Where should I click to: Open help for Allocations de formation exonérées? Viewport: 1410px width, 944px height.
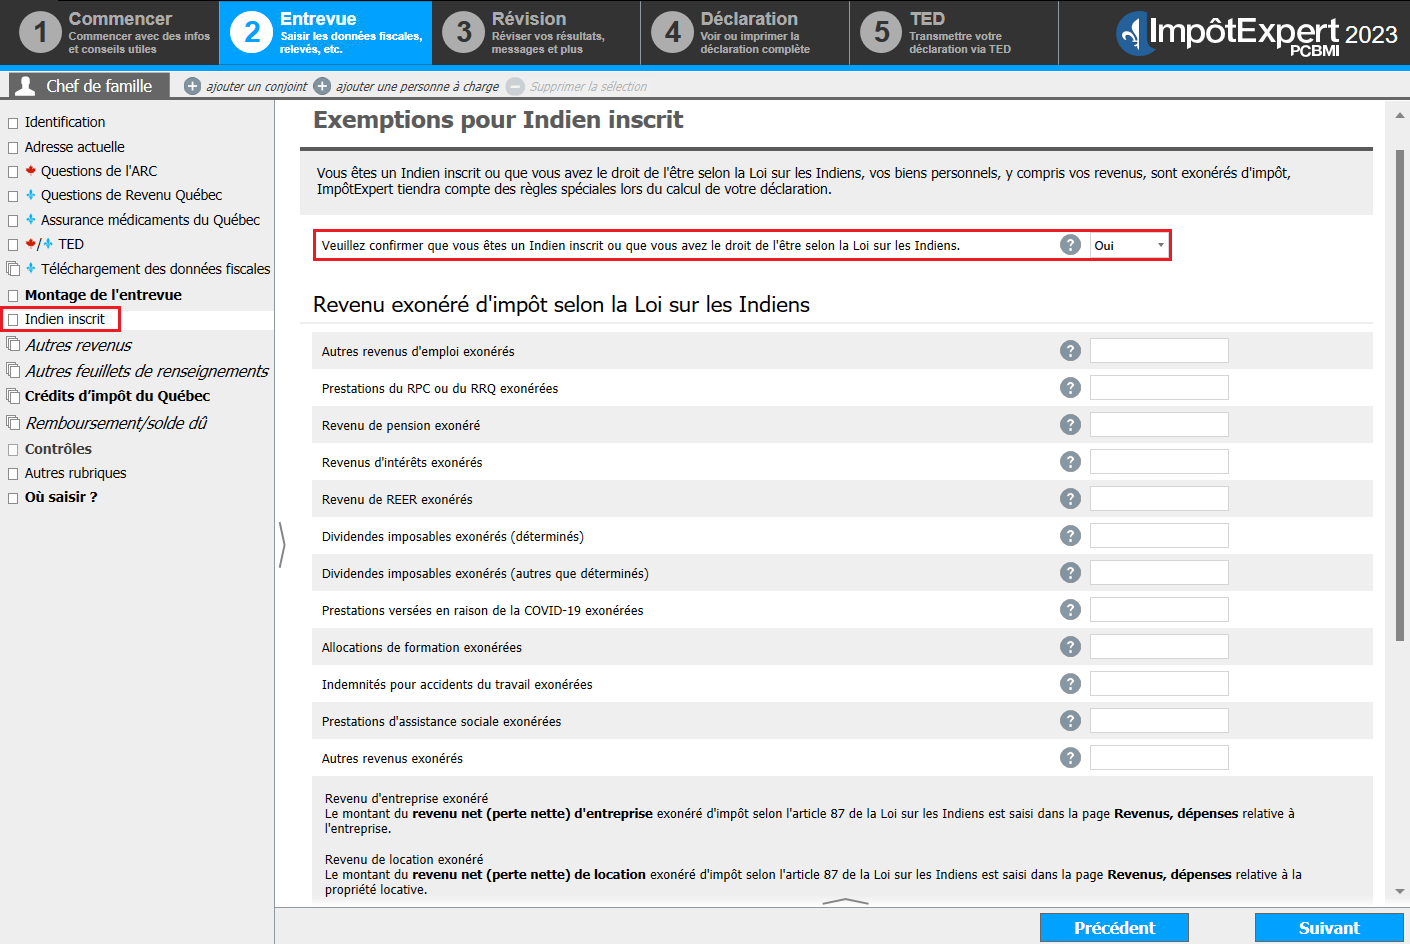(x=1070, y=647)
